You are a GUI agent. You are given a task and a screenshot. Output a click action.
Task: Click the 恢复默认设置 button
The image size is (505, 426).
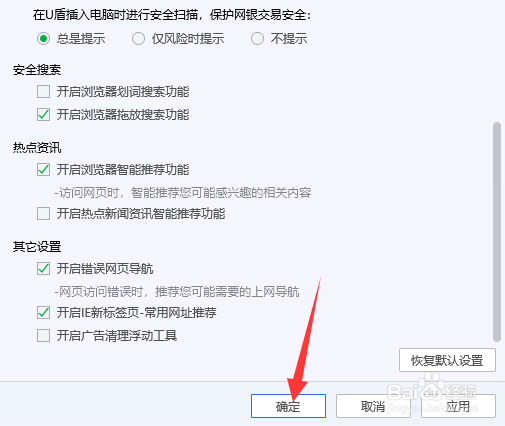(447, 360)
